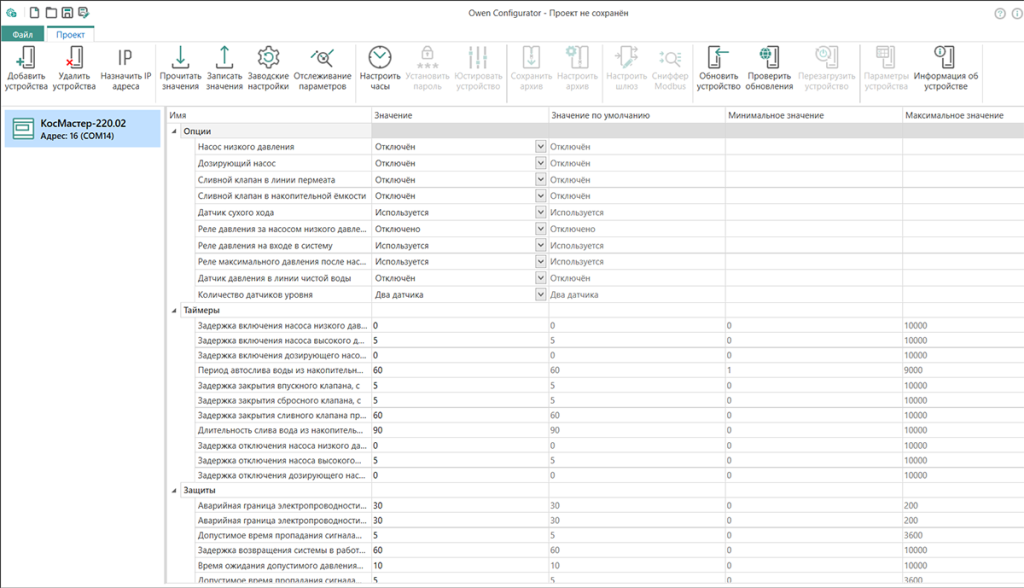Edit value of Длительность слива вода
1024x588 pixels.
(460, 430)
